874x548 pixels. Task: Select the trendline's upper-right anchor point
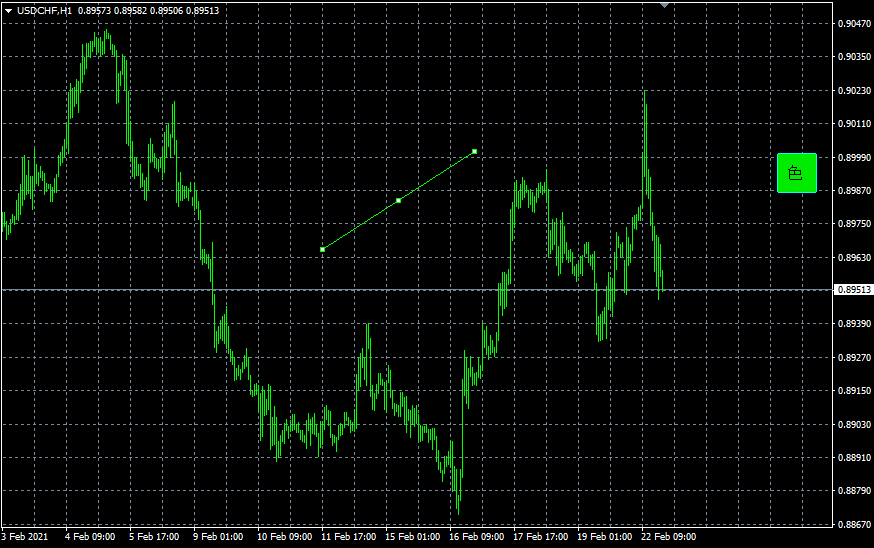click(x=474, y=152)
